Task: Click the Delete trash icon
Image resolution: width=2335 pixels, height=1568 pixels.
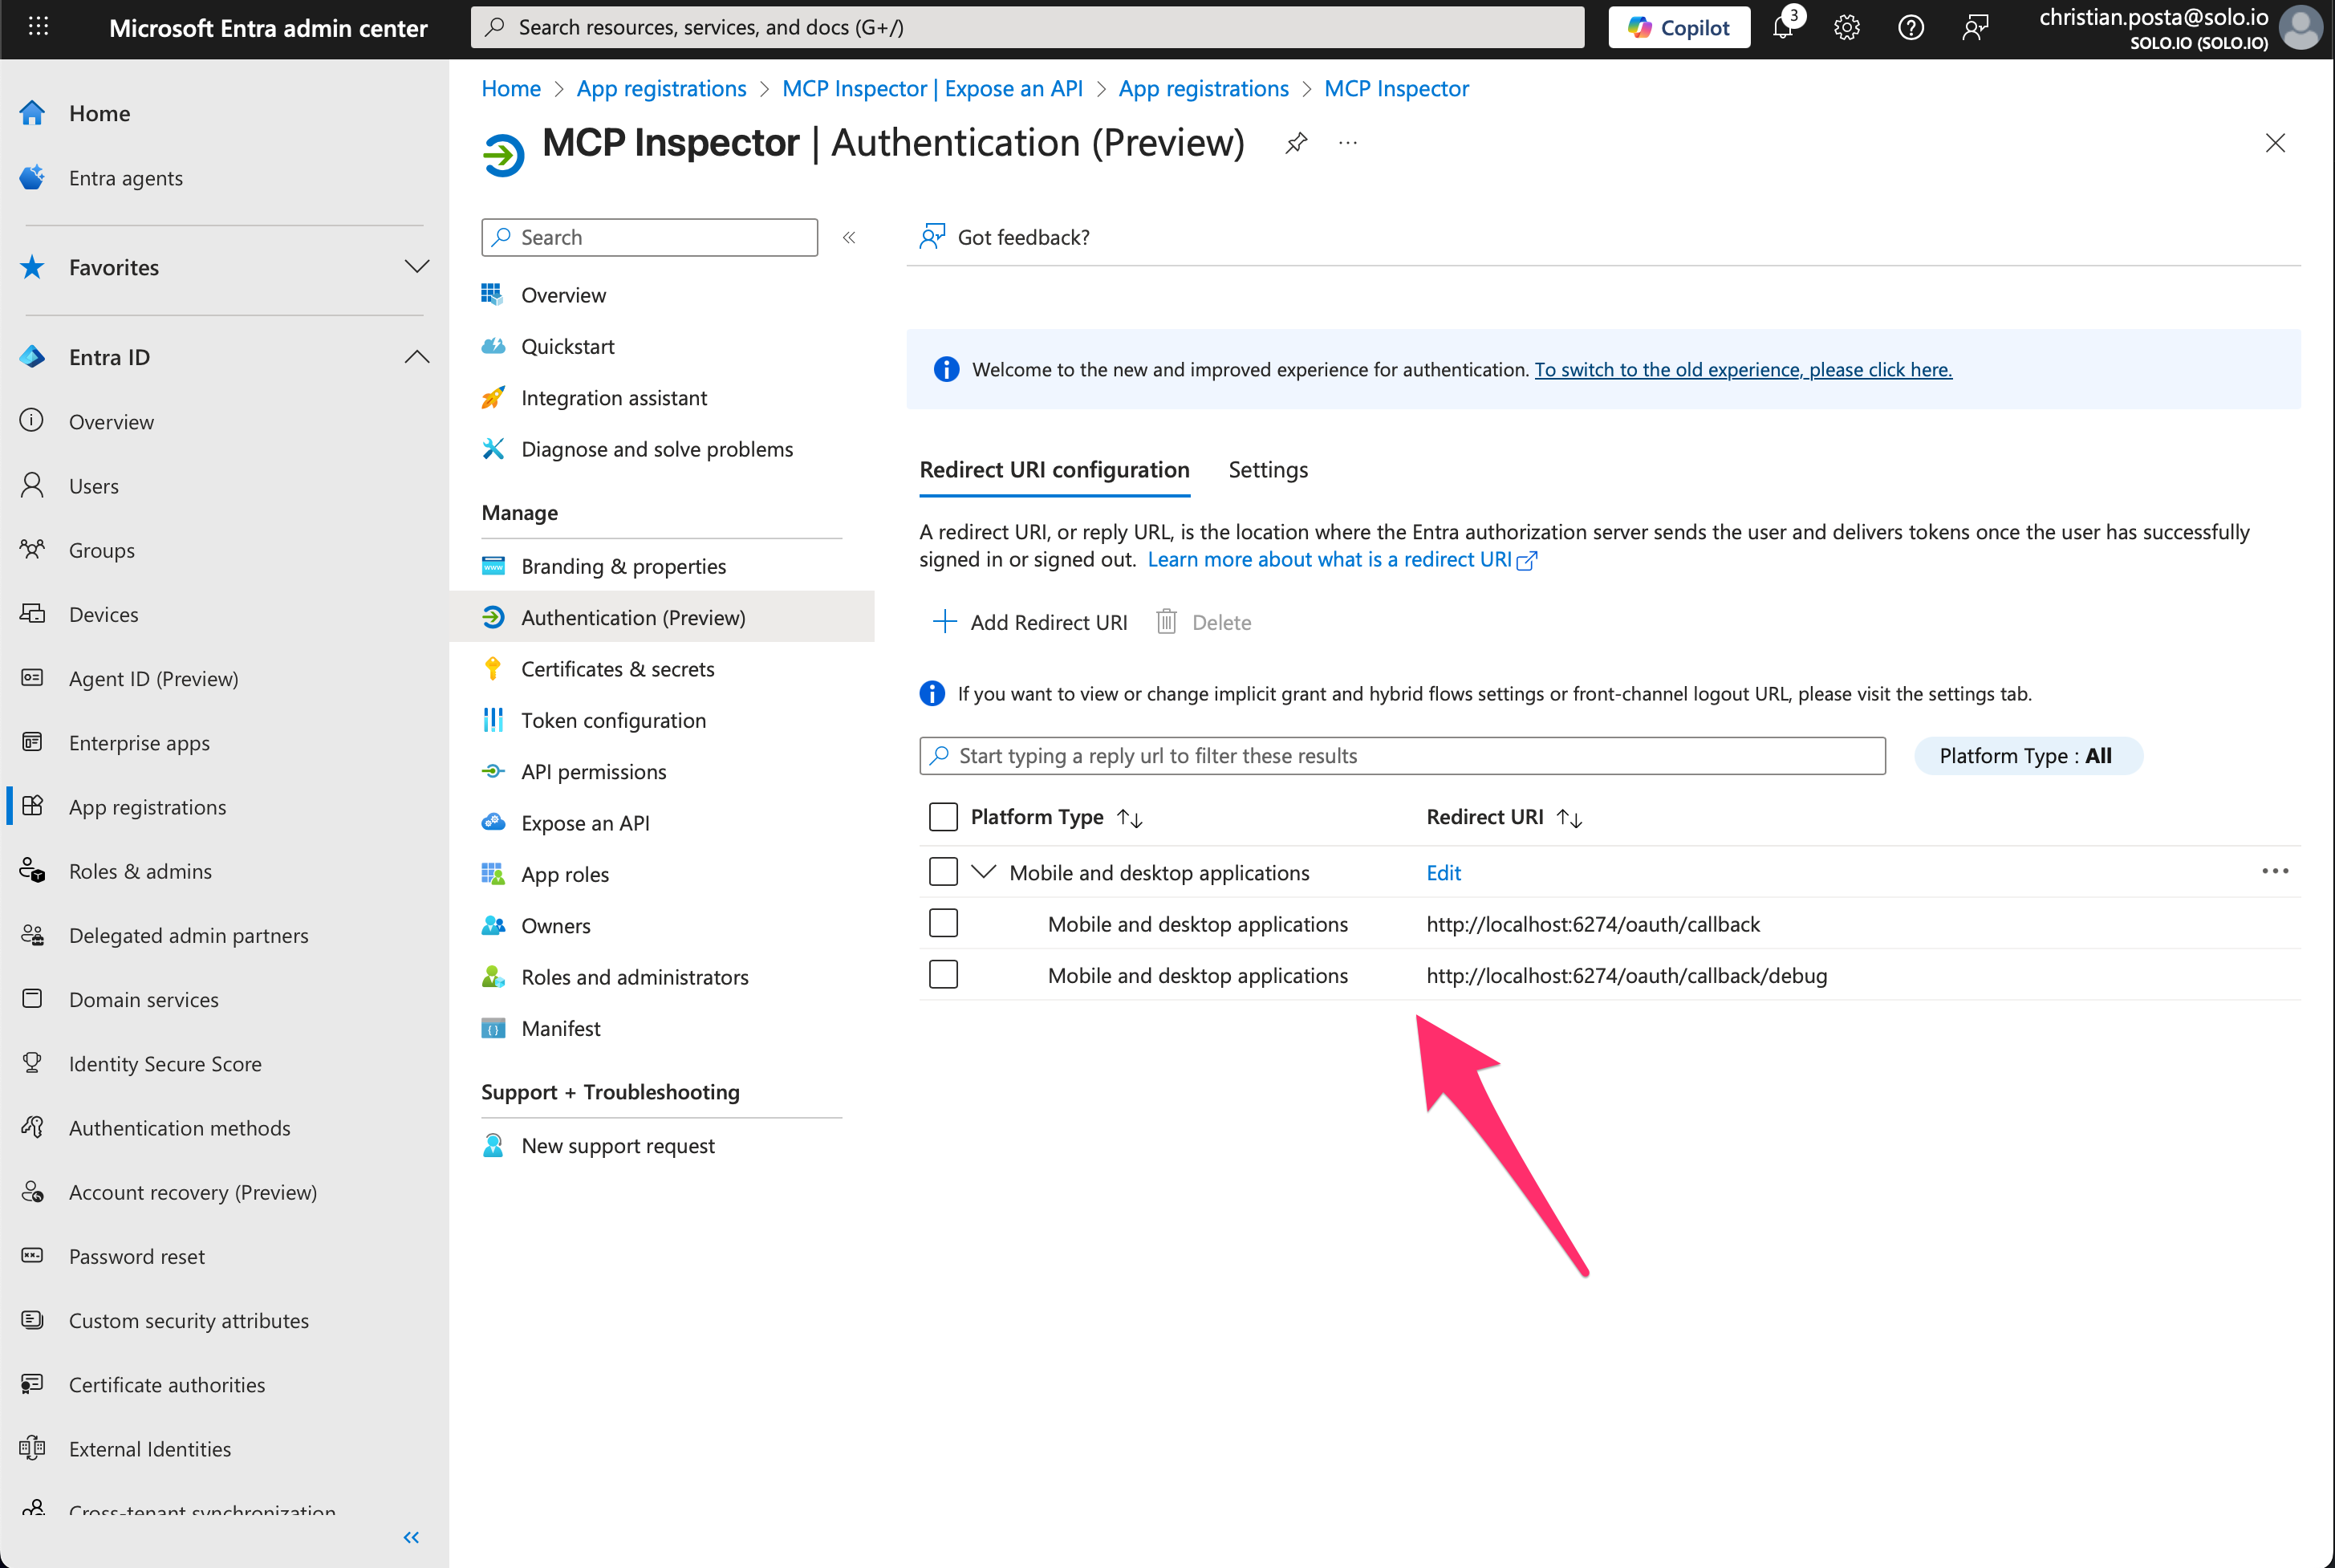Action: coord(1166,622)
